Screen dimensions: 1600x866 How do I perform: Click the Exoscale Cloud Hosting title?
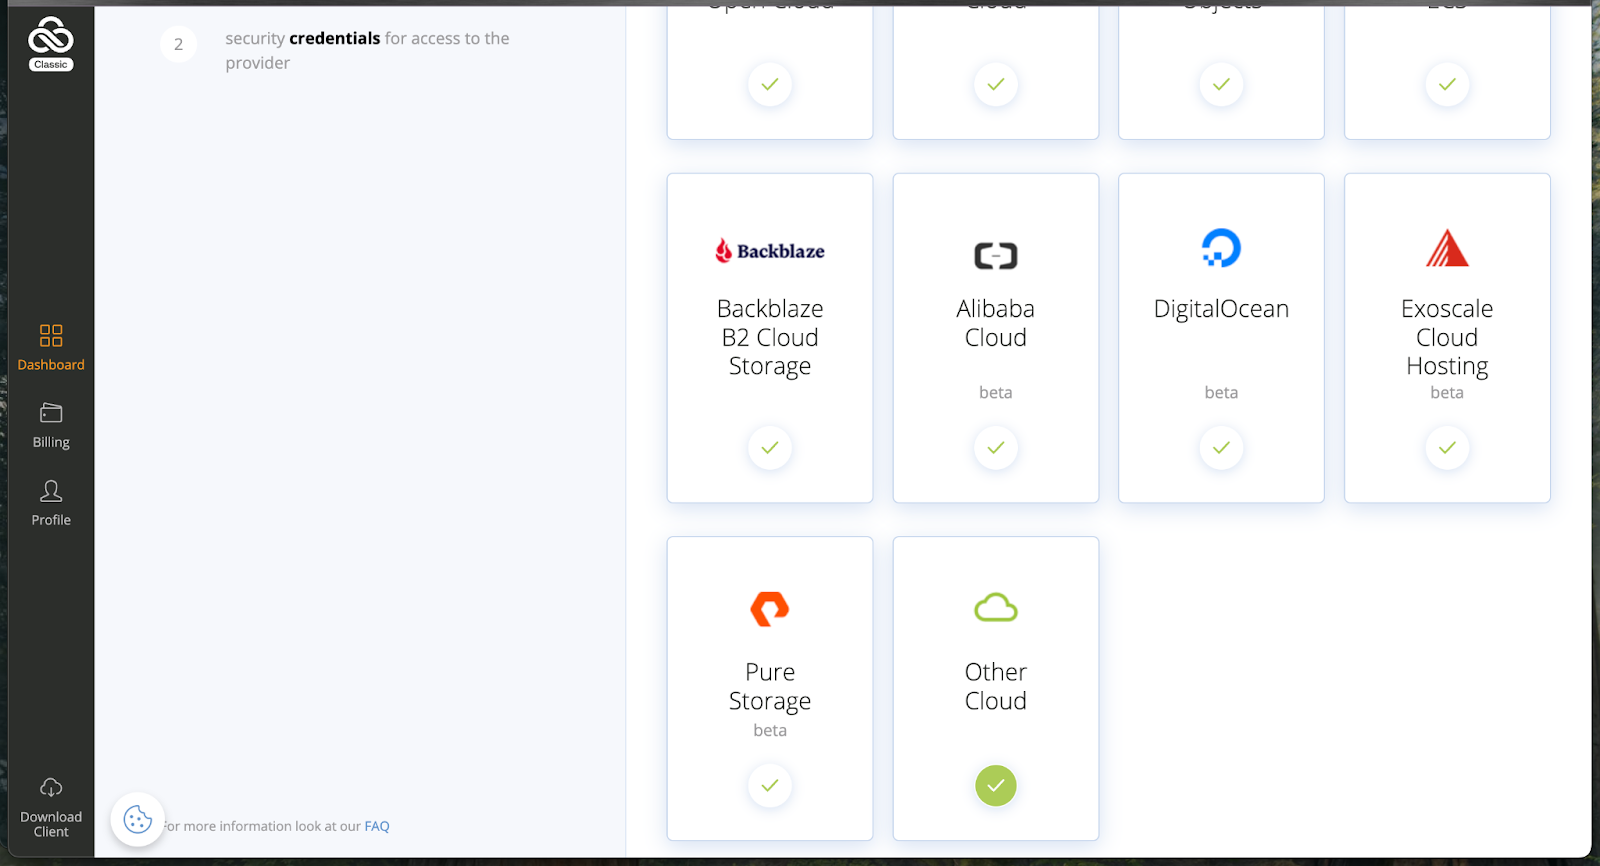[x=1447, y=338]
